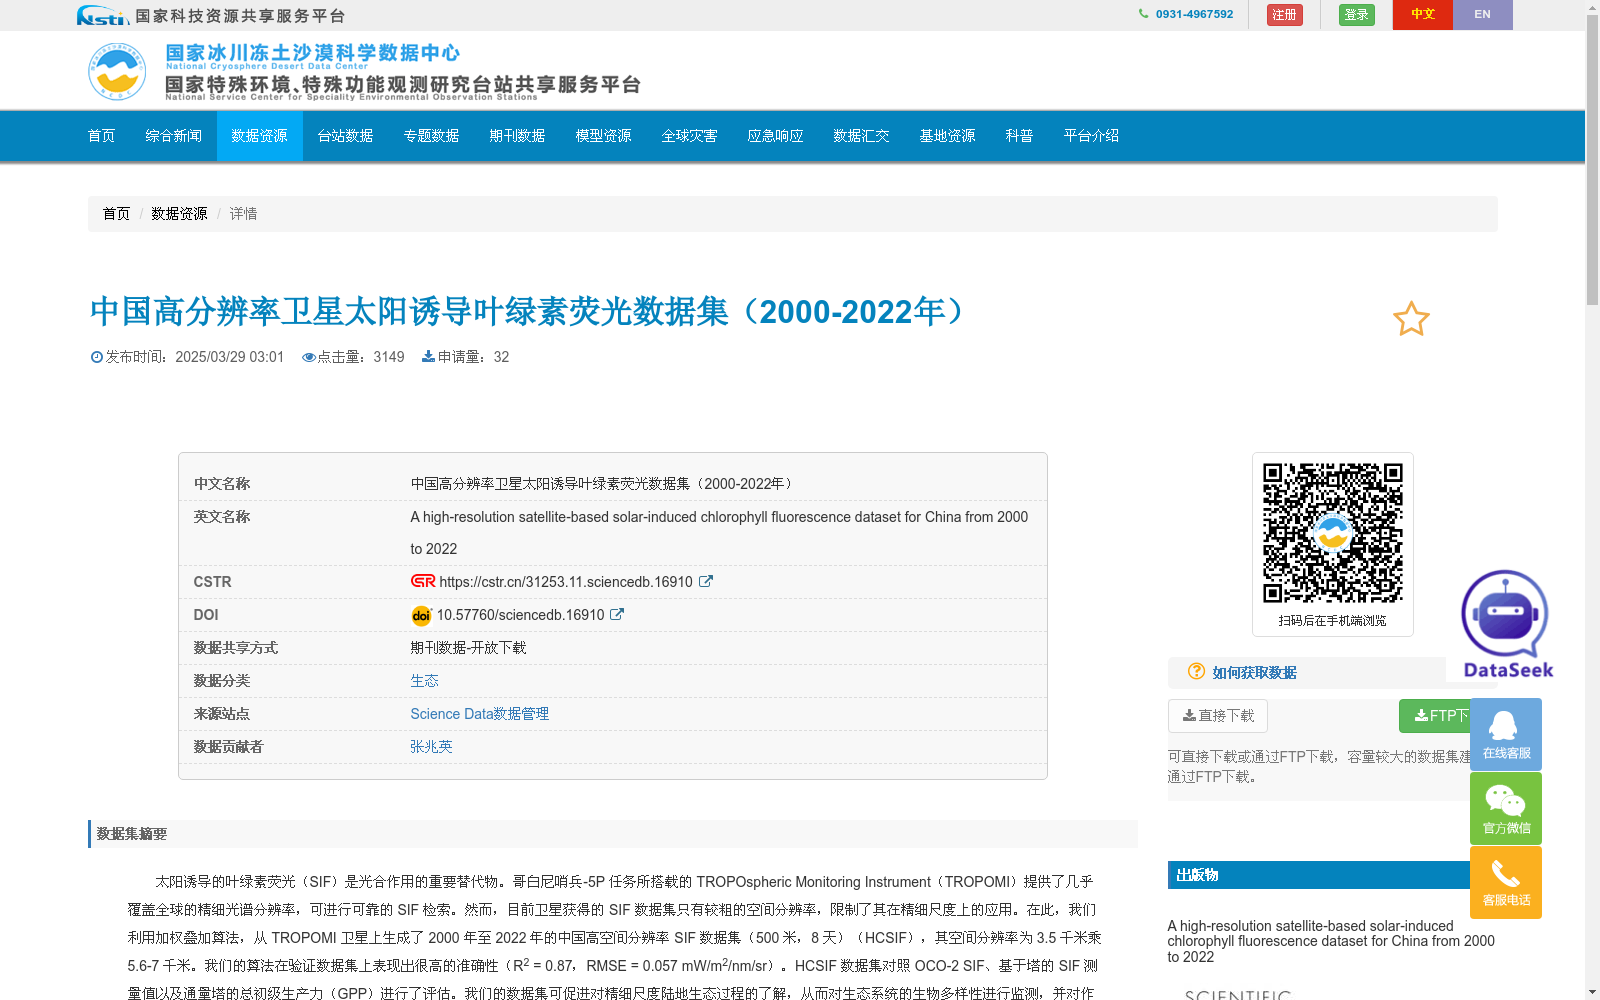Click the download icon by 申请量
This screenshot has width=1600, height=1000.
pos(428,357)
